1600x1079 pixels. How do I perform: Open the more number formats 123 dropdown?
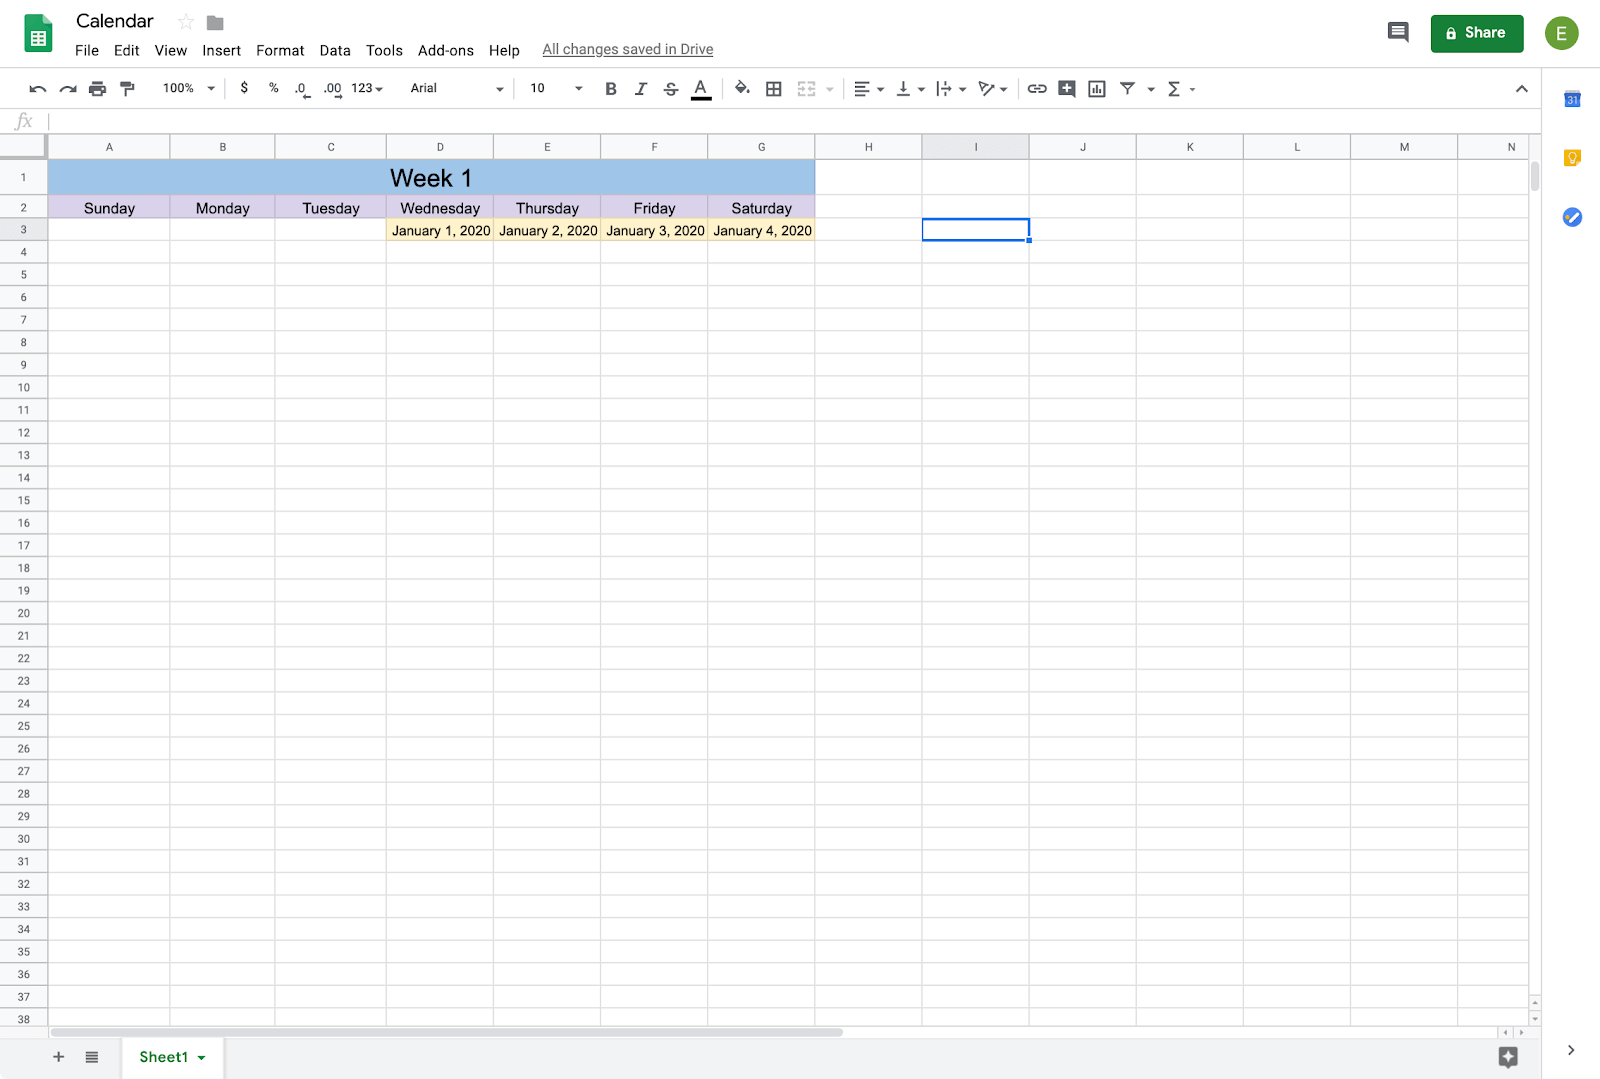click(367, 88)
